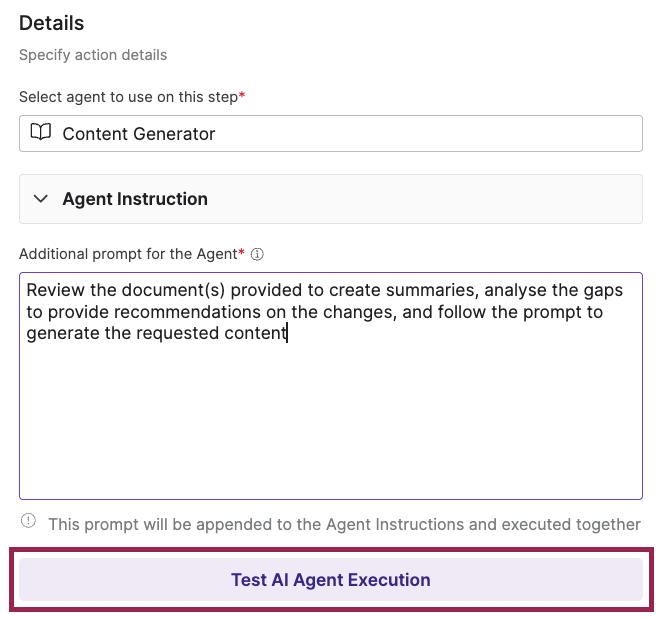Click the Details heading
This screenshot has height=618, width=672.
coord(51,23)
